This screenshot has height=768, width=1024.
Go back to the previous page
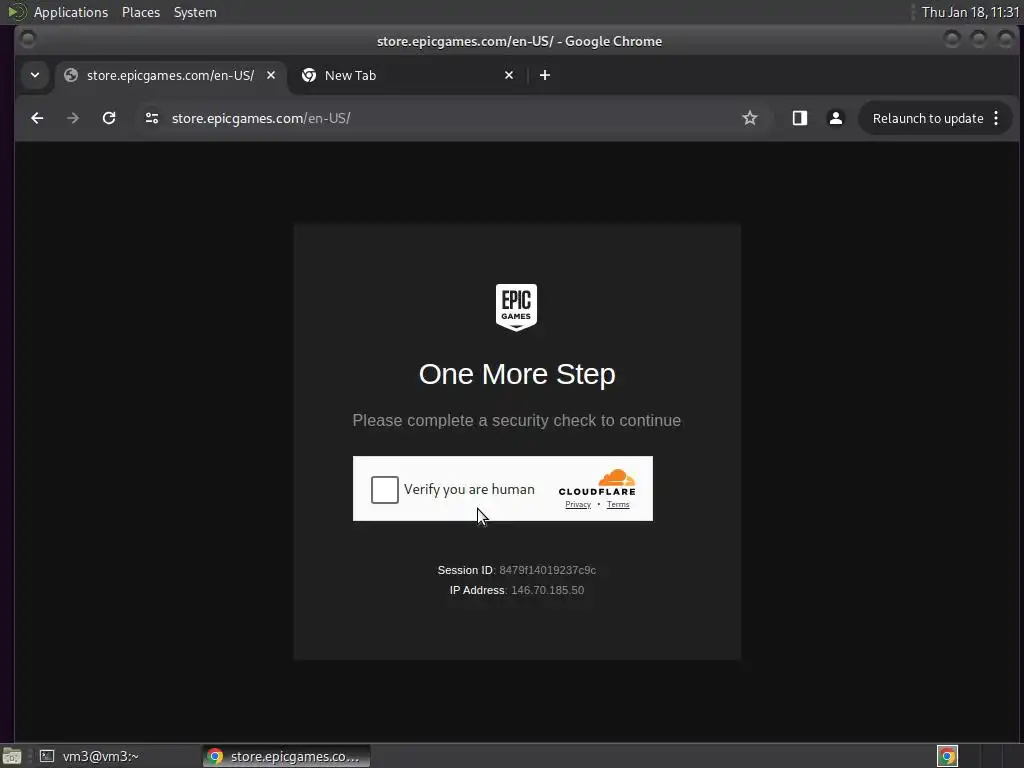(x=37, y=118)
